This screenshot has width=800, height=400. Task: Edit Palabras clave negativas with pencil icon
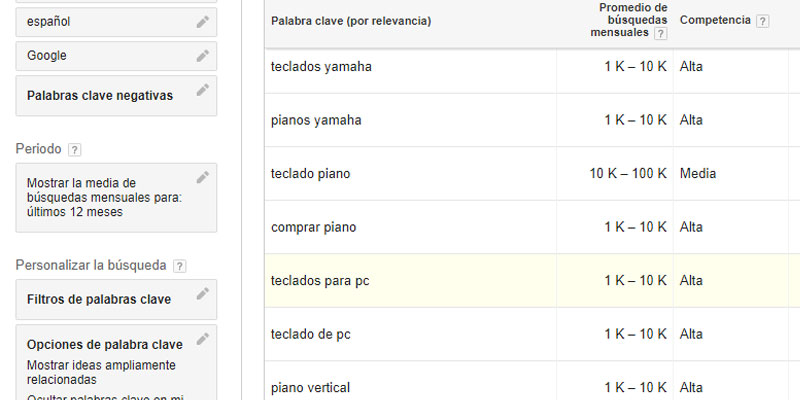(x=203, y=90)
